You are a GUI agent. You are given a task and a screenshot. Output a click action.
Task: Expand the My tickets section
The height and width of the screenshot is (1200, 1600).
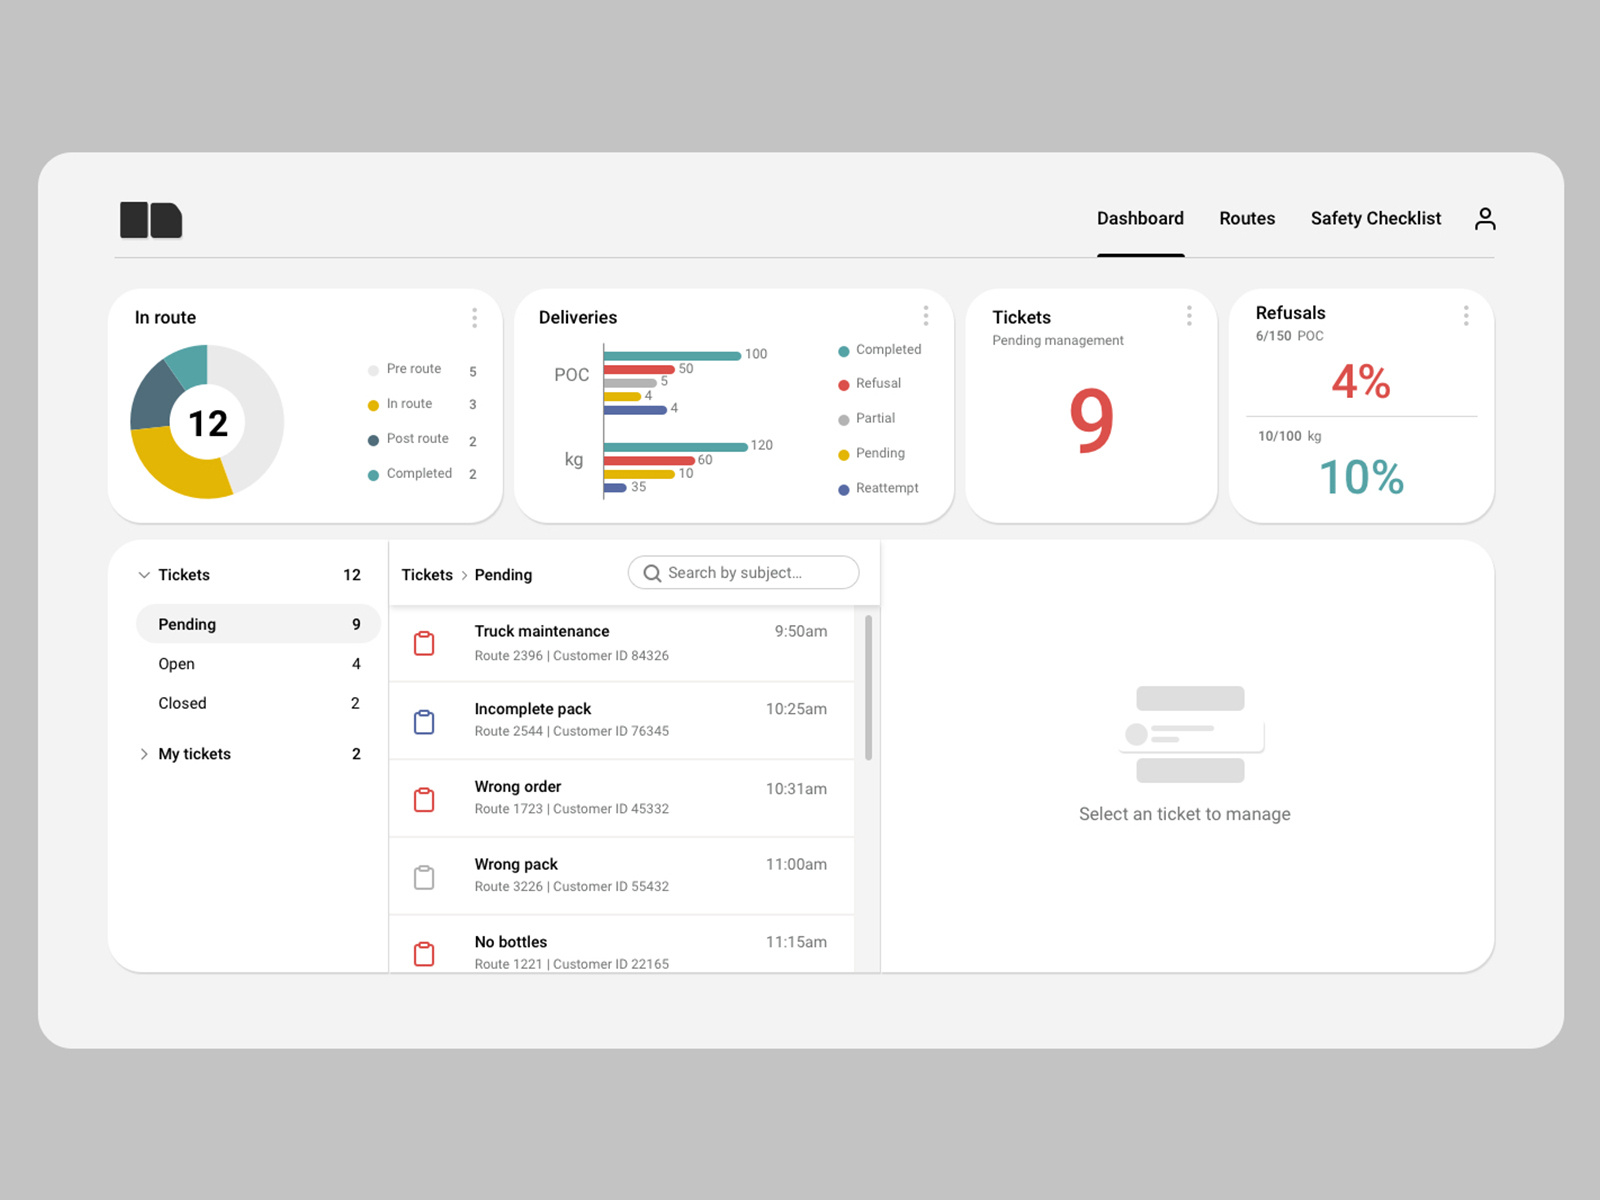144,754
